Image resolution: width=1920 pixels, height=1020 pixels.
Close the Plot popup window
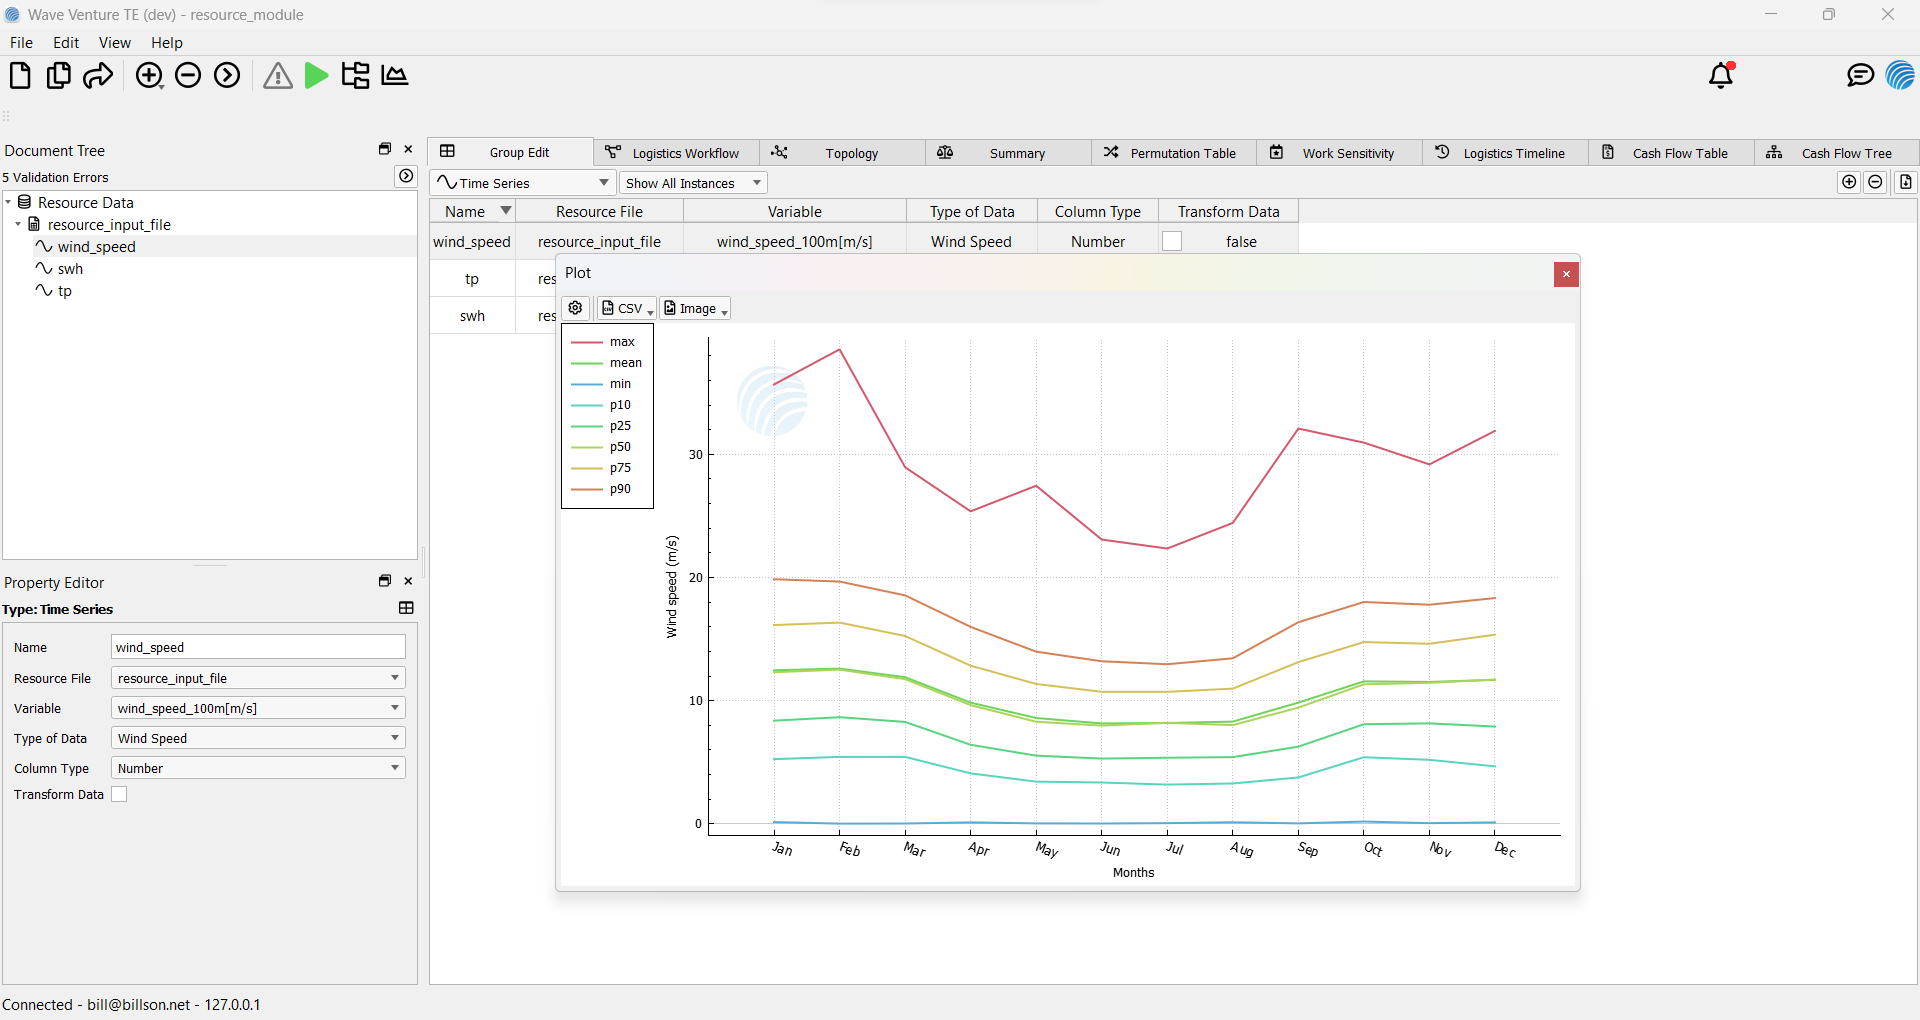point(1566,274)
